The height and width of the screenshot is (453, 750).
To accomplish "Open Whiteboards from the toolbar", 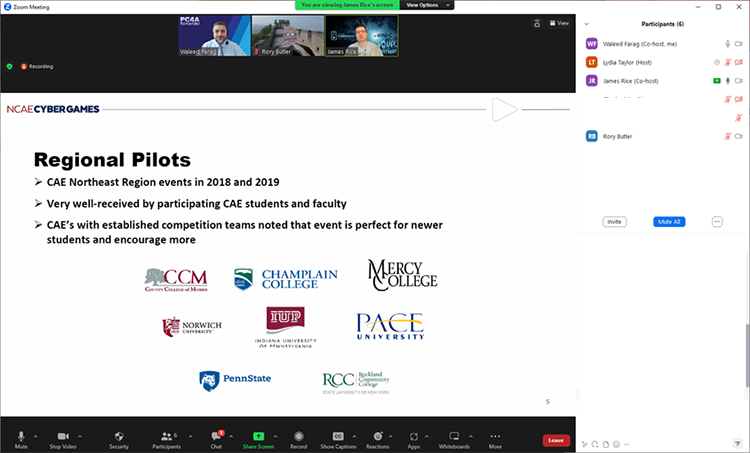I will [454, 440].
